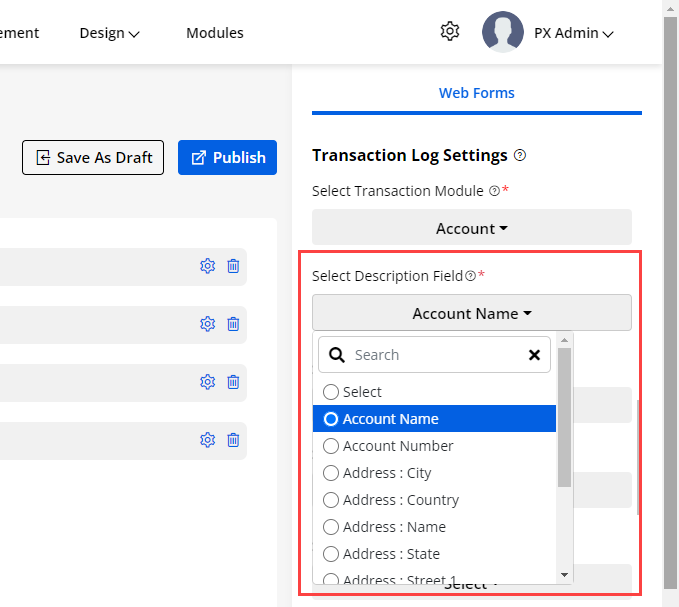The height and width of the screenshot is (607, 679).
Task: Click Save As Draft button
Action: click(93, 158)
